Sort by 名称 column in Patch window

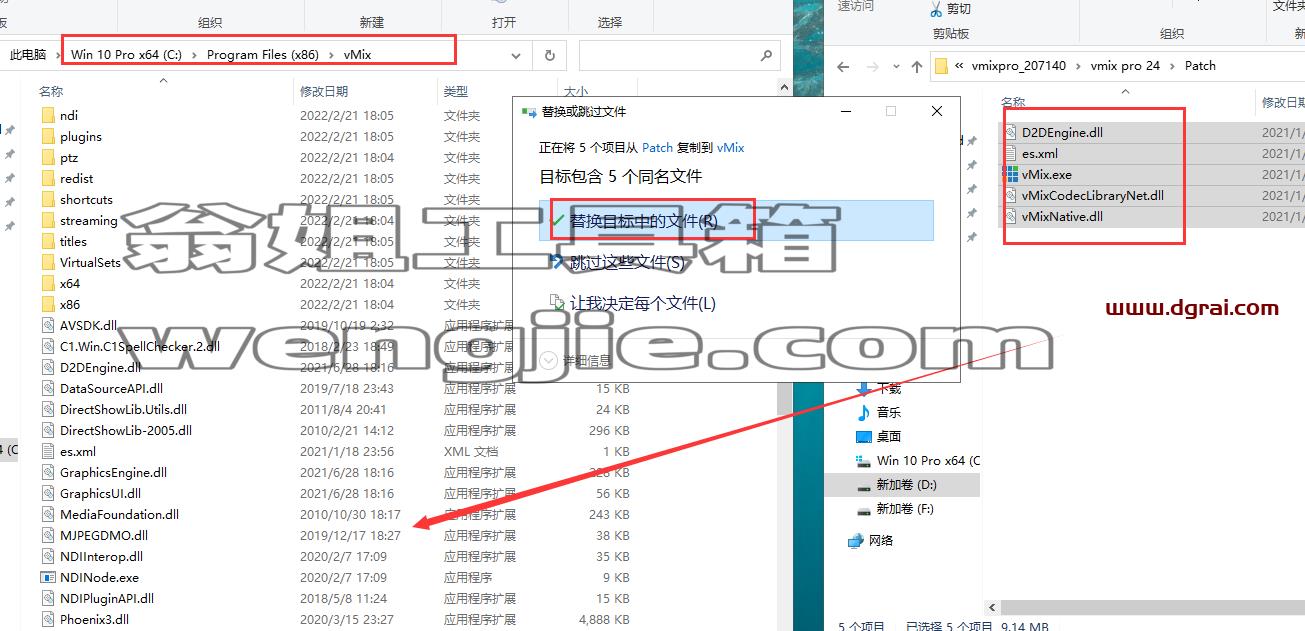tap(1013, 102)
